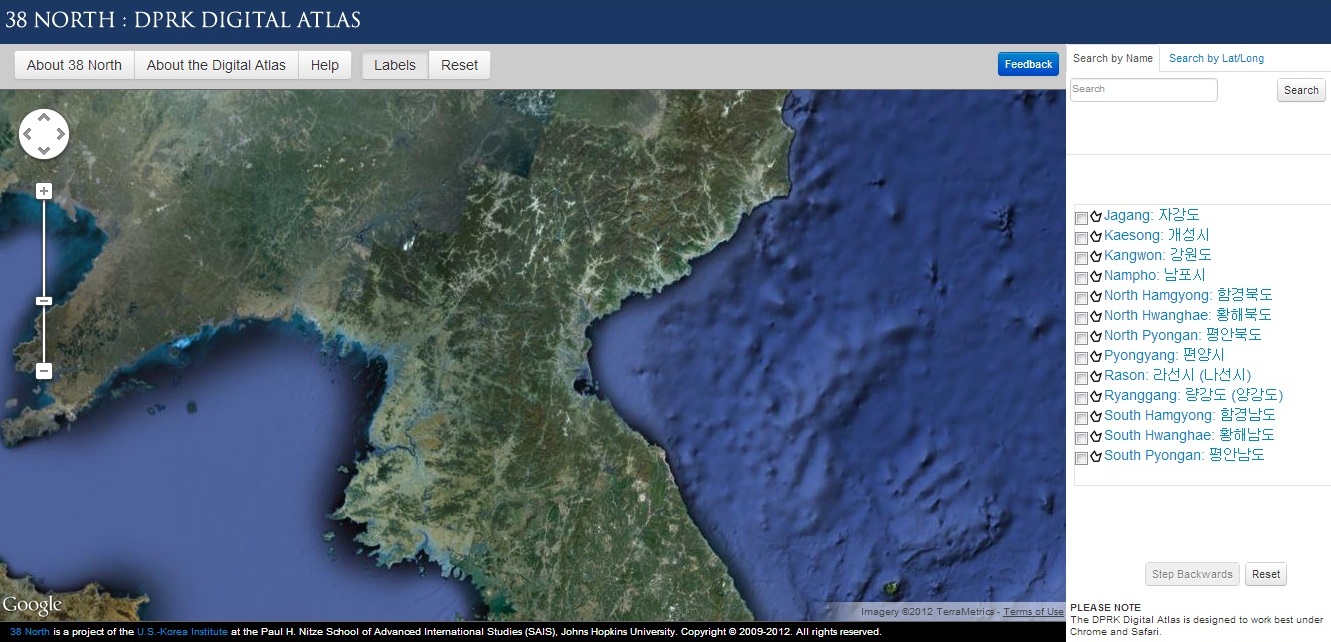
Task: Enable the North Hamgyong checkbox
Action: coord(1081,298)
